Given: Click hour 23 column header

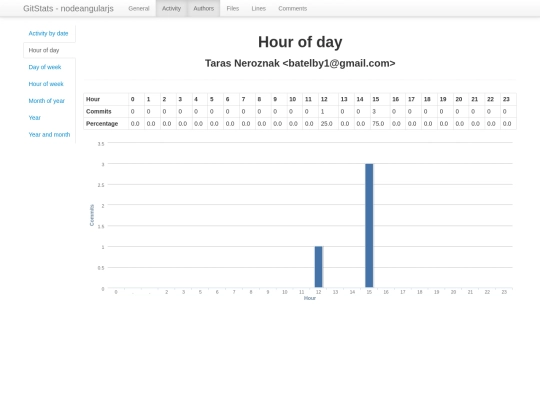Looking at the screenshot, I should [x=508, y=99].
